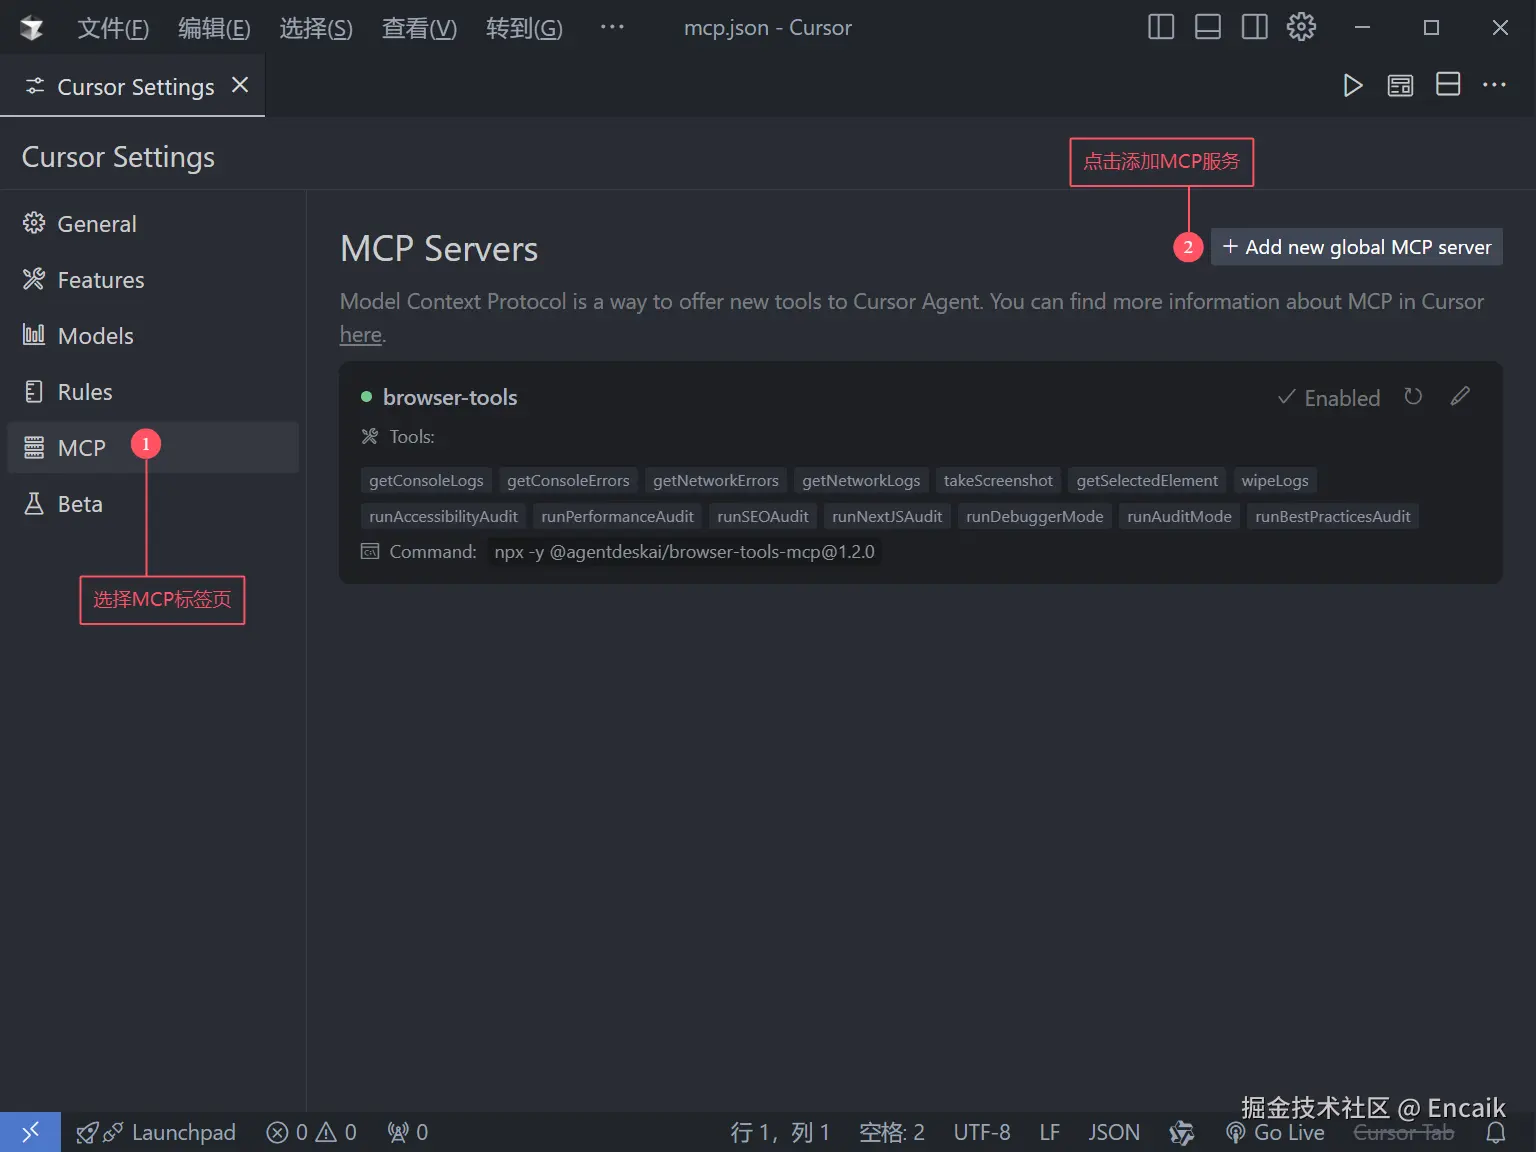Refresh the browser-tools MCP server

[x=1412, y=397]
